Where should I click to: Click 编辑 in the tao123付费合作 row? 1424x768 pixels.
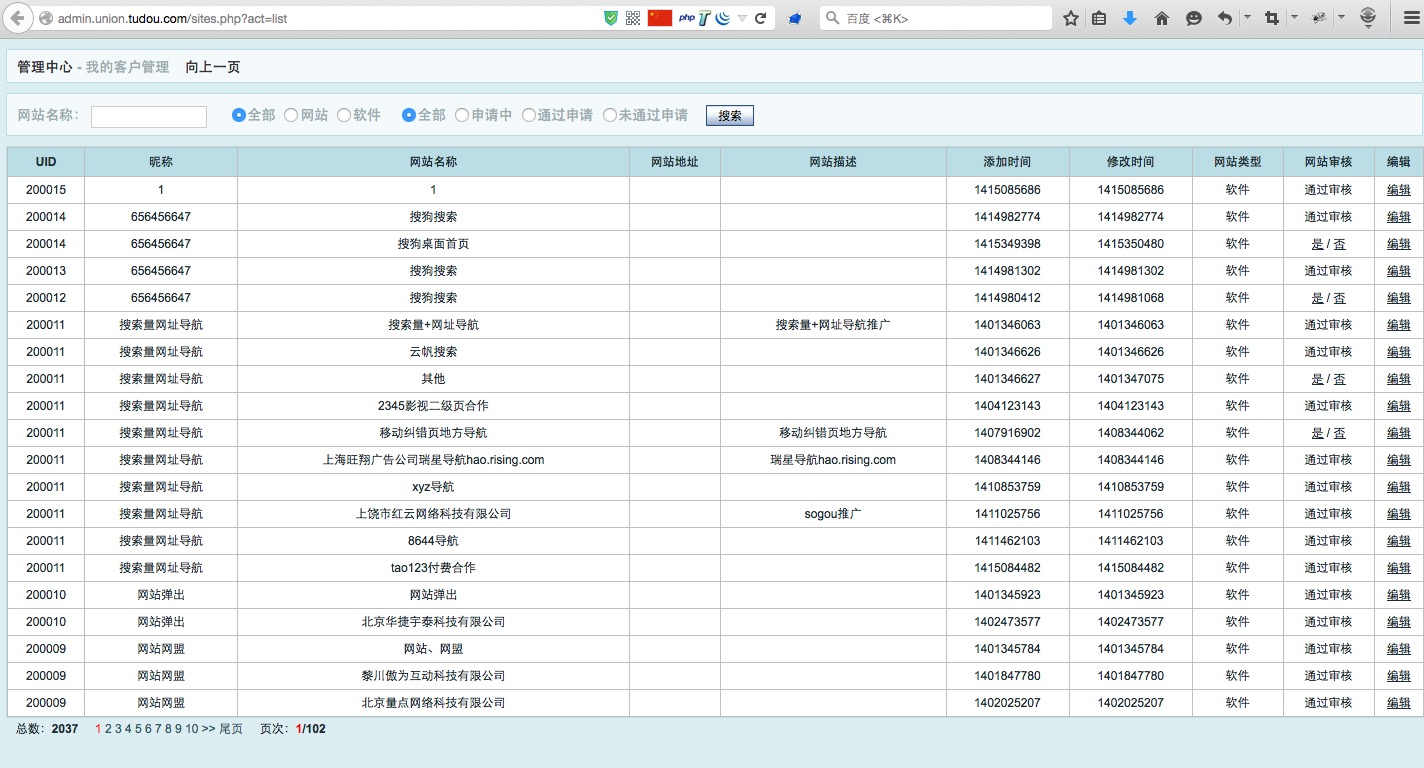pos(1399,568)
